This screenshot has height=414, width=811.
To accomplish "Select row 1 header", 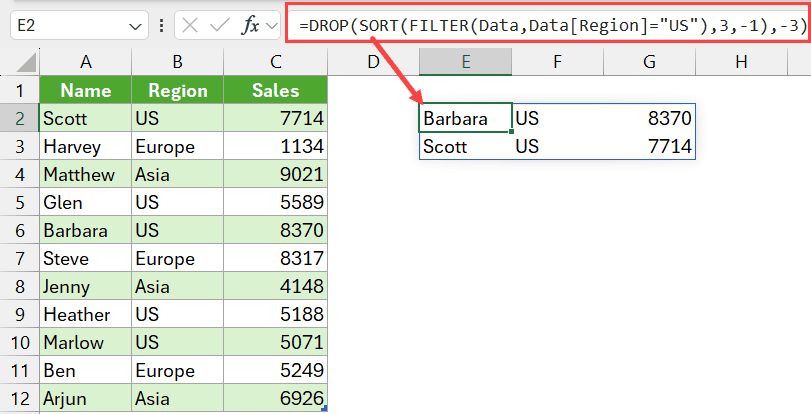I will (x=20, y=91).
